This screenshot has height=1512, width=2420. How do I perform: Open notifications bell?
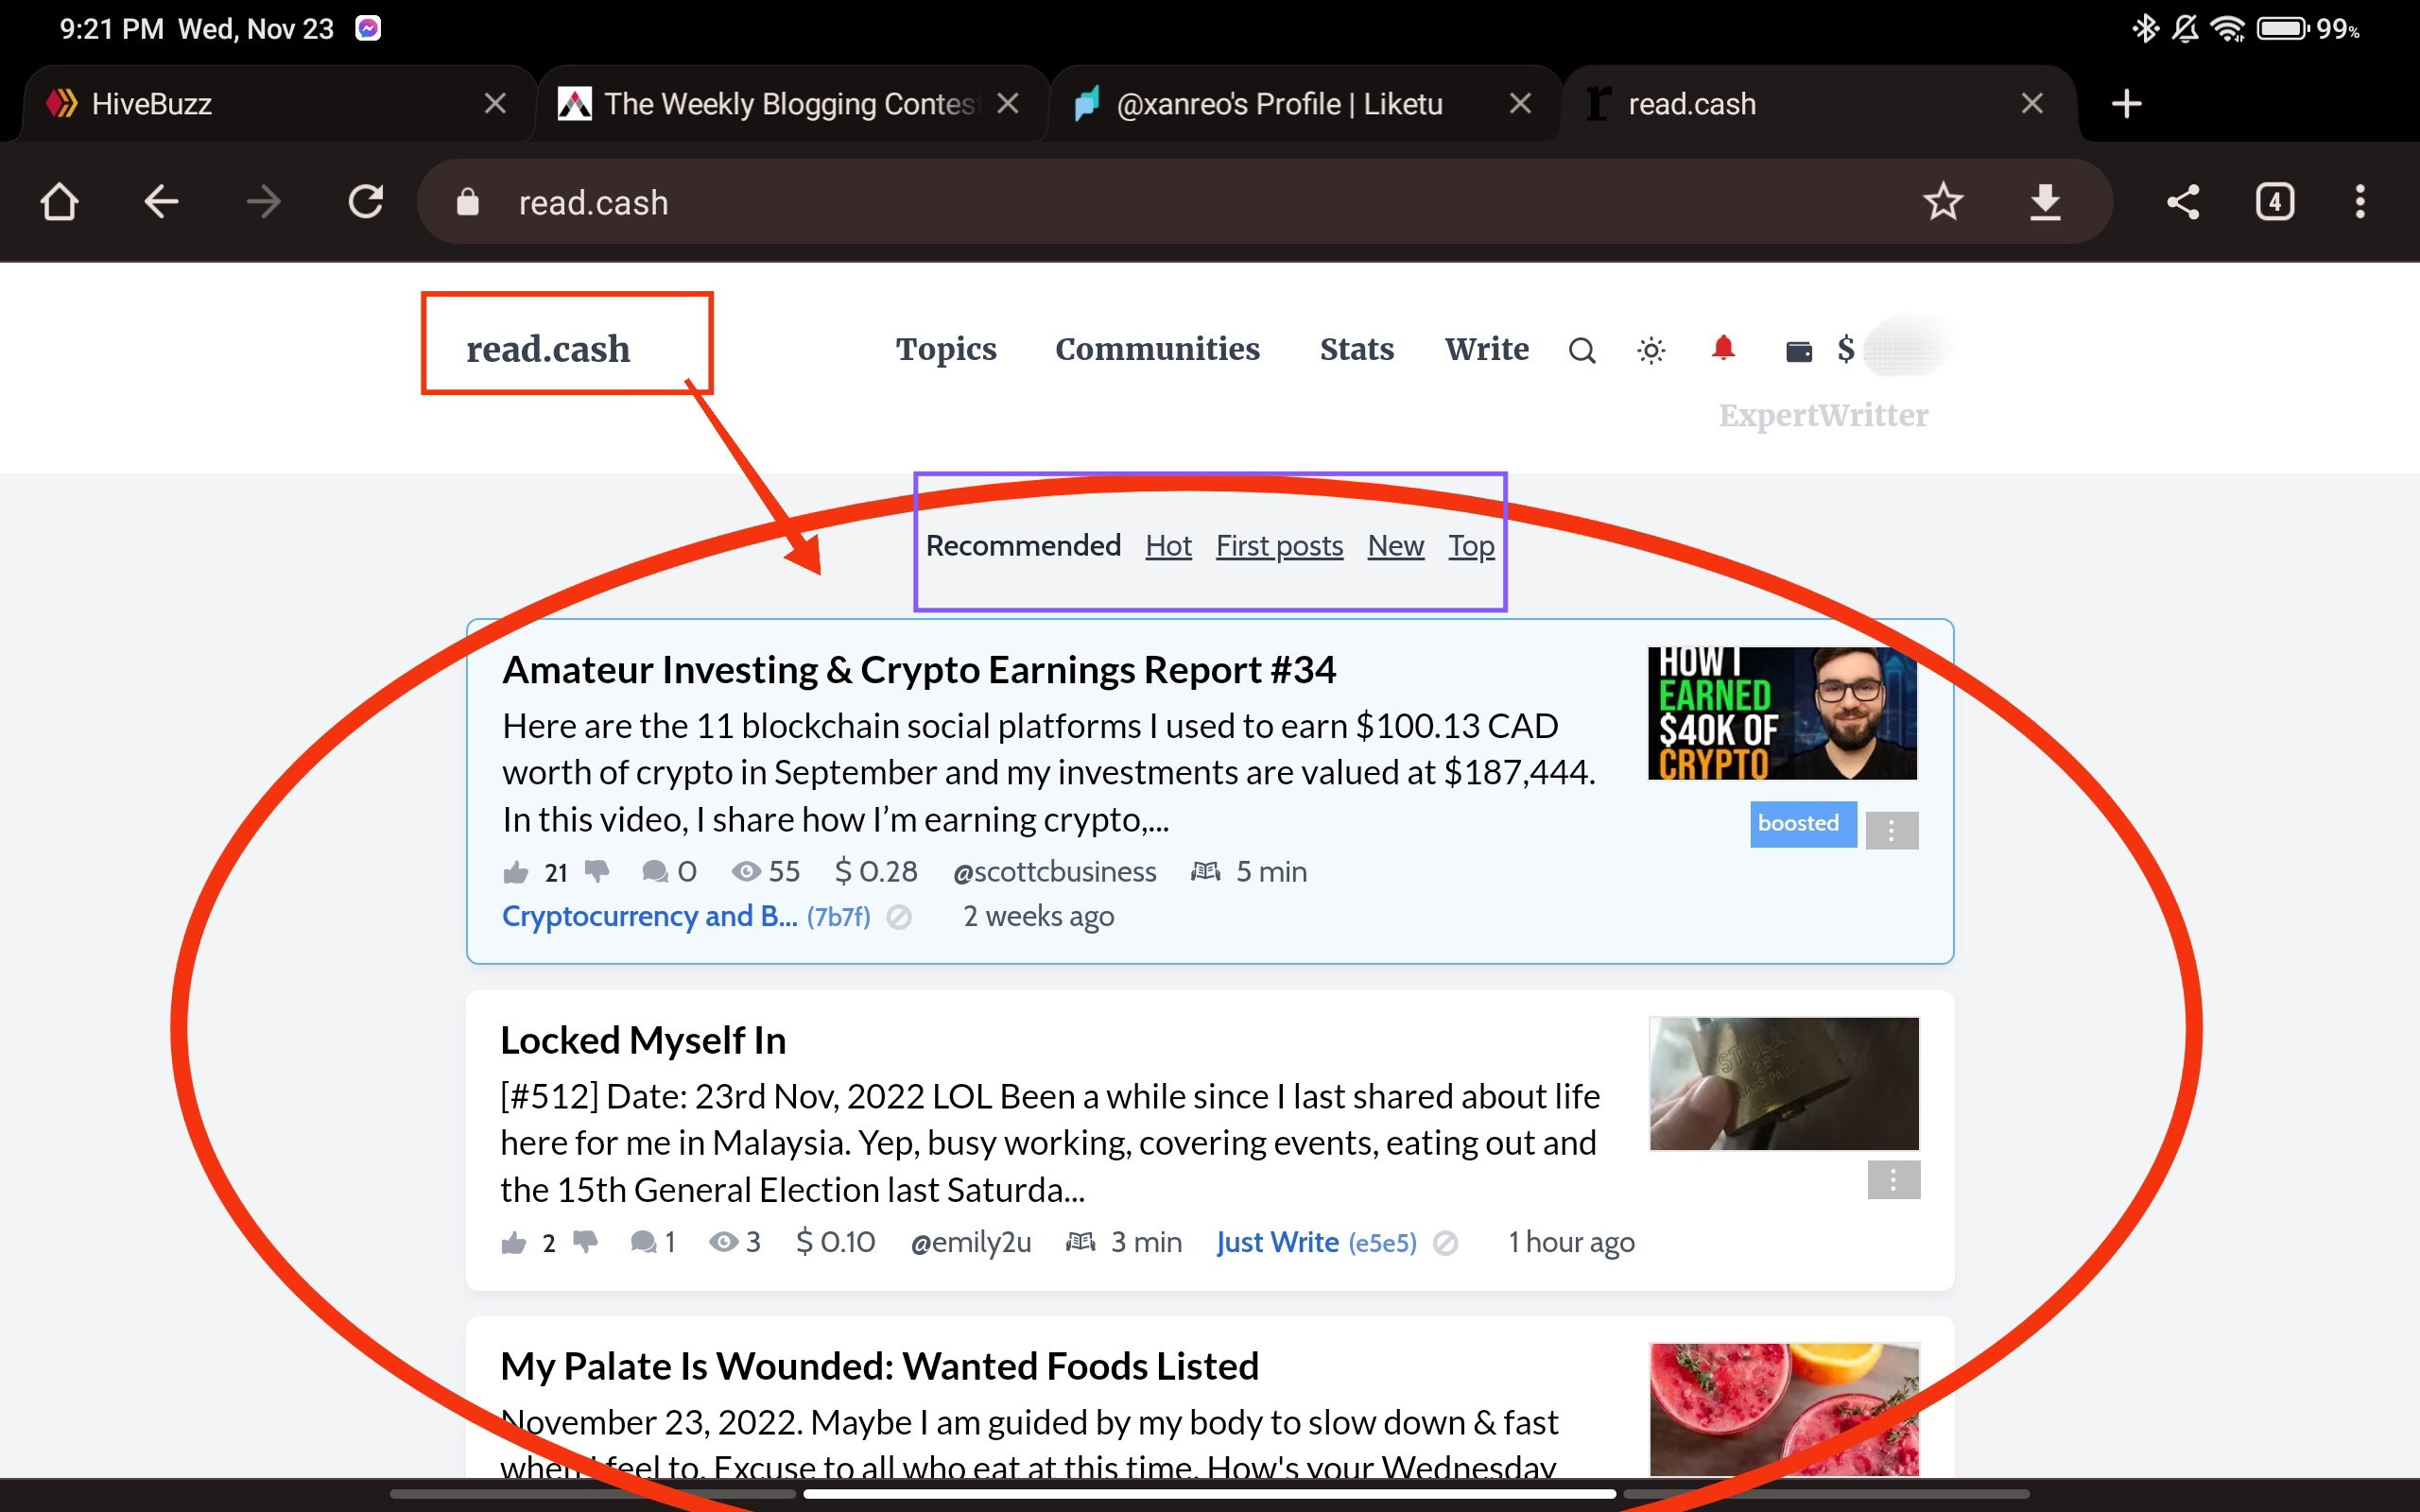(1723, 348)
